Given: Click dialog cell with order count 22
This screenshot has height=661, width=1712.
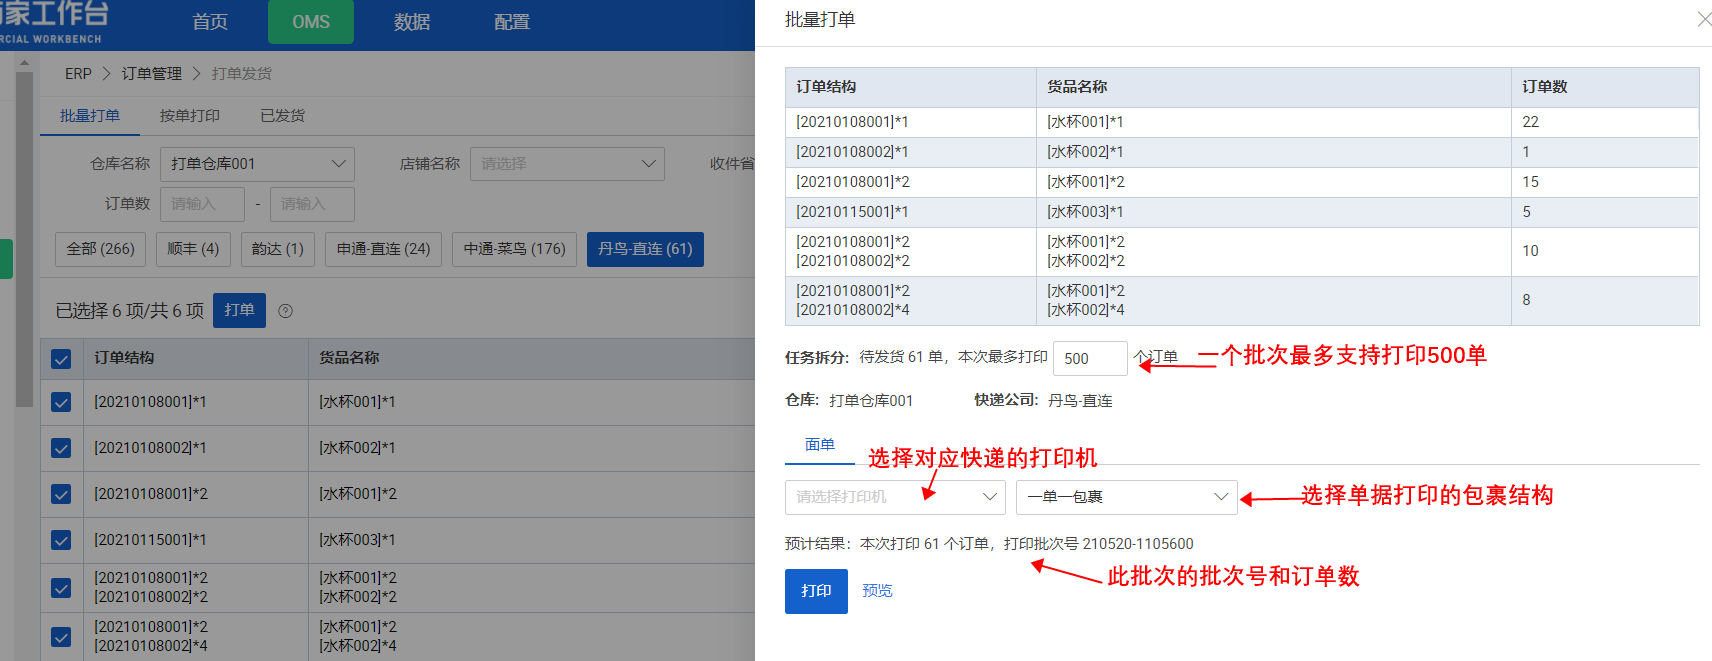Looking at the screenshot, I should click(1604, 122).
